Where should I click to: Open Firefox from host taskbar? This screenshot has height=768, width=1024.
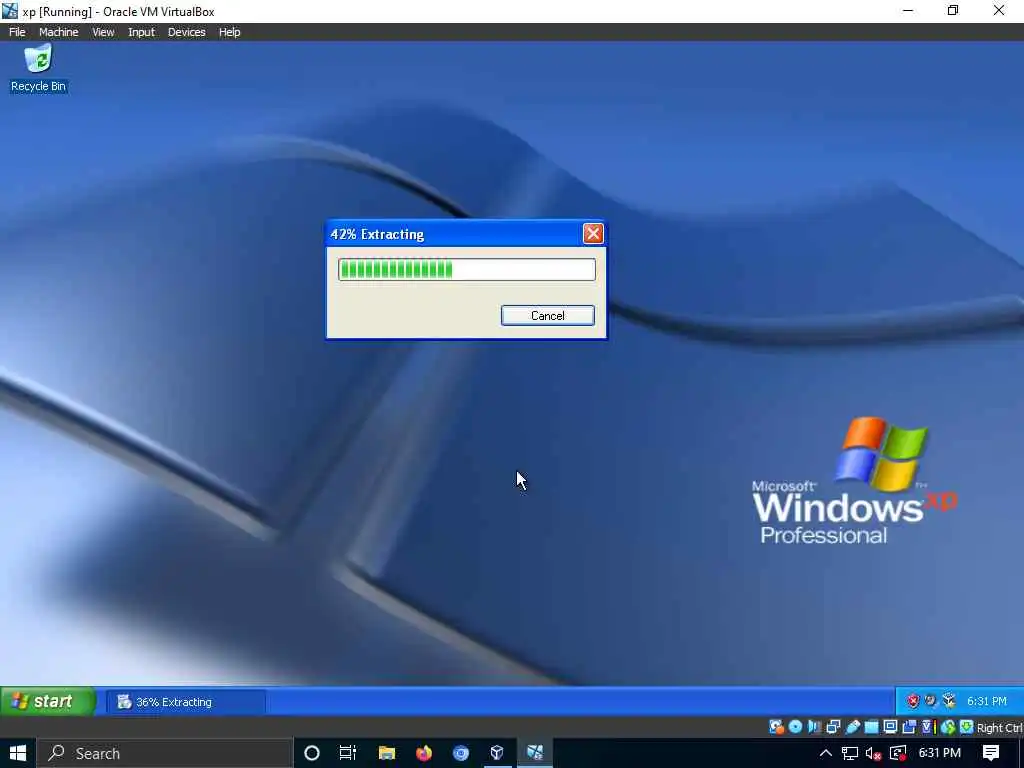424,753
